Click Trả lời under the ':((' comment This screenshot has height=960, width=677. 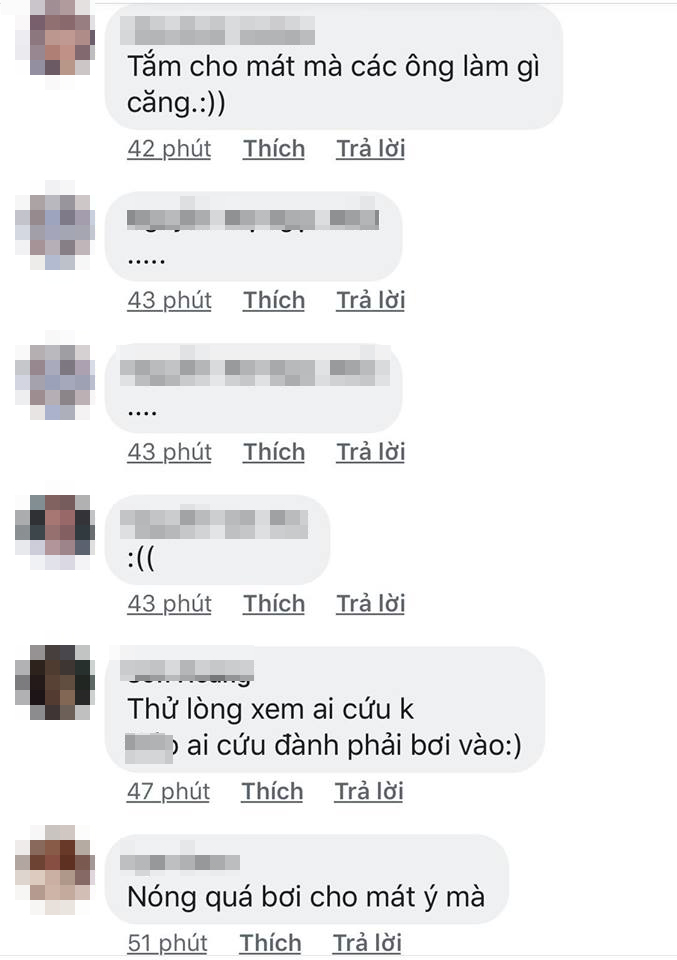(x=370, y=604)
